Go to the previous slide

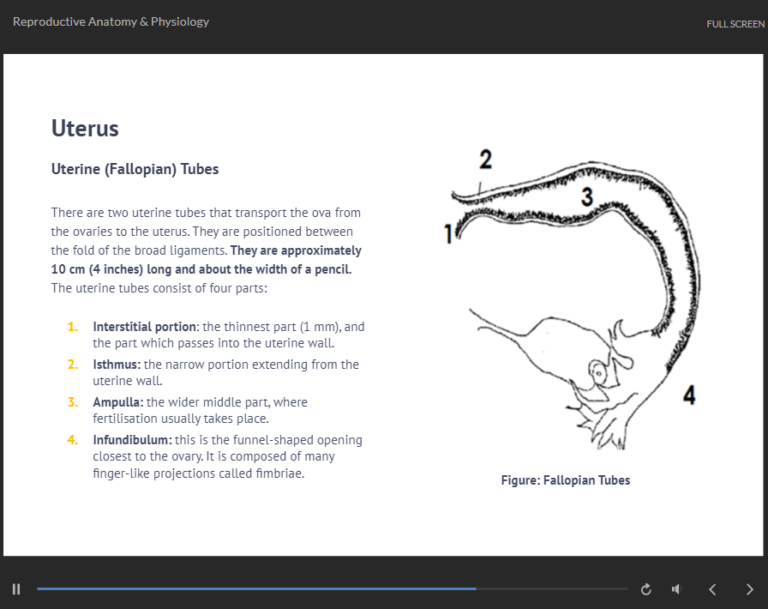click(713, 589)
